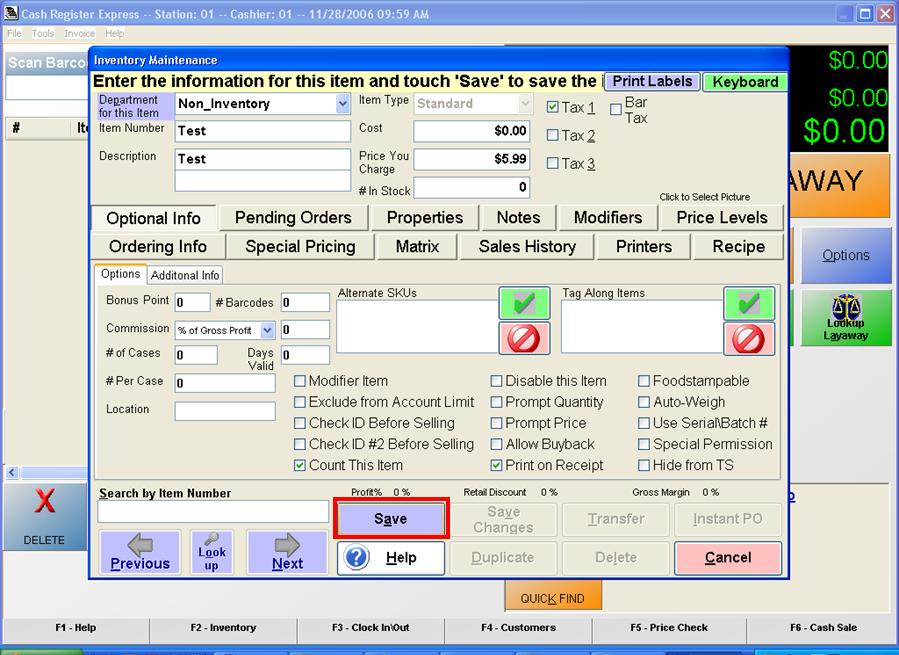Click the red prohibit icon for Tag Along Items
The height and width of the screenshot is (655, 899).
coord(749,338)
